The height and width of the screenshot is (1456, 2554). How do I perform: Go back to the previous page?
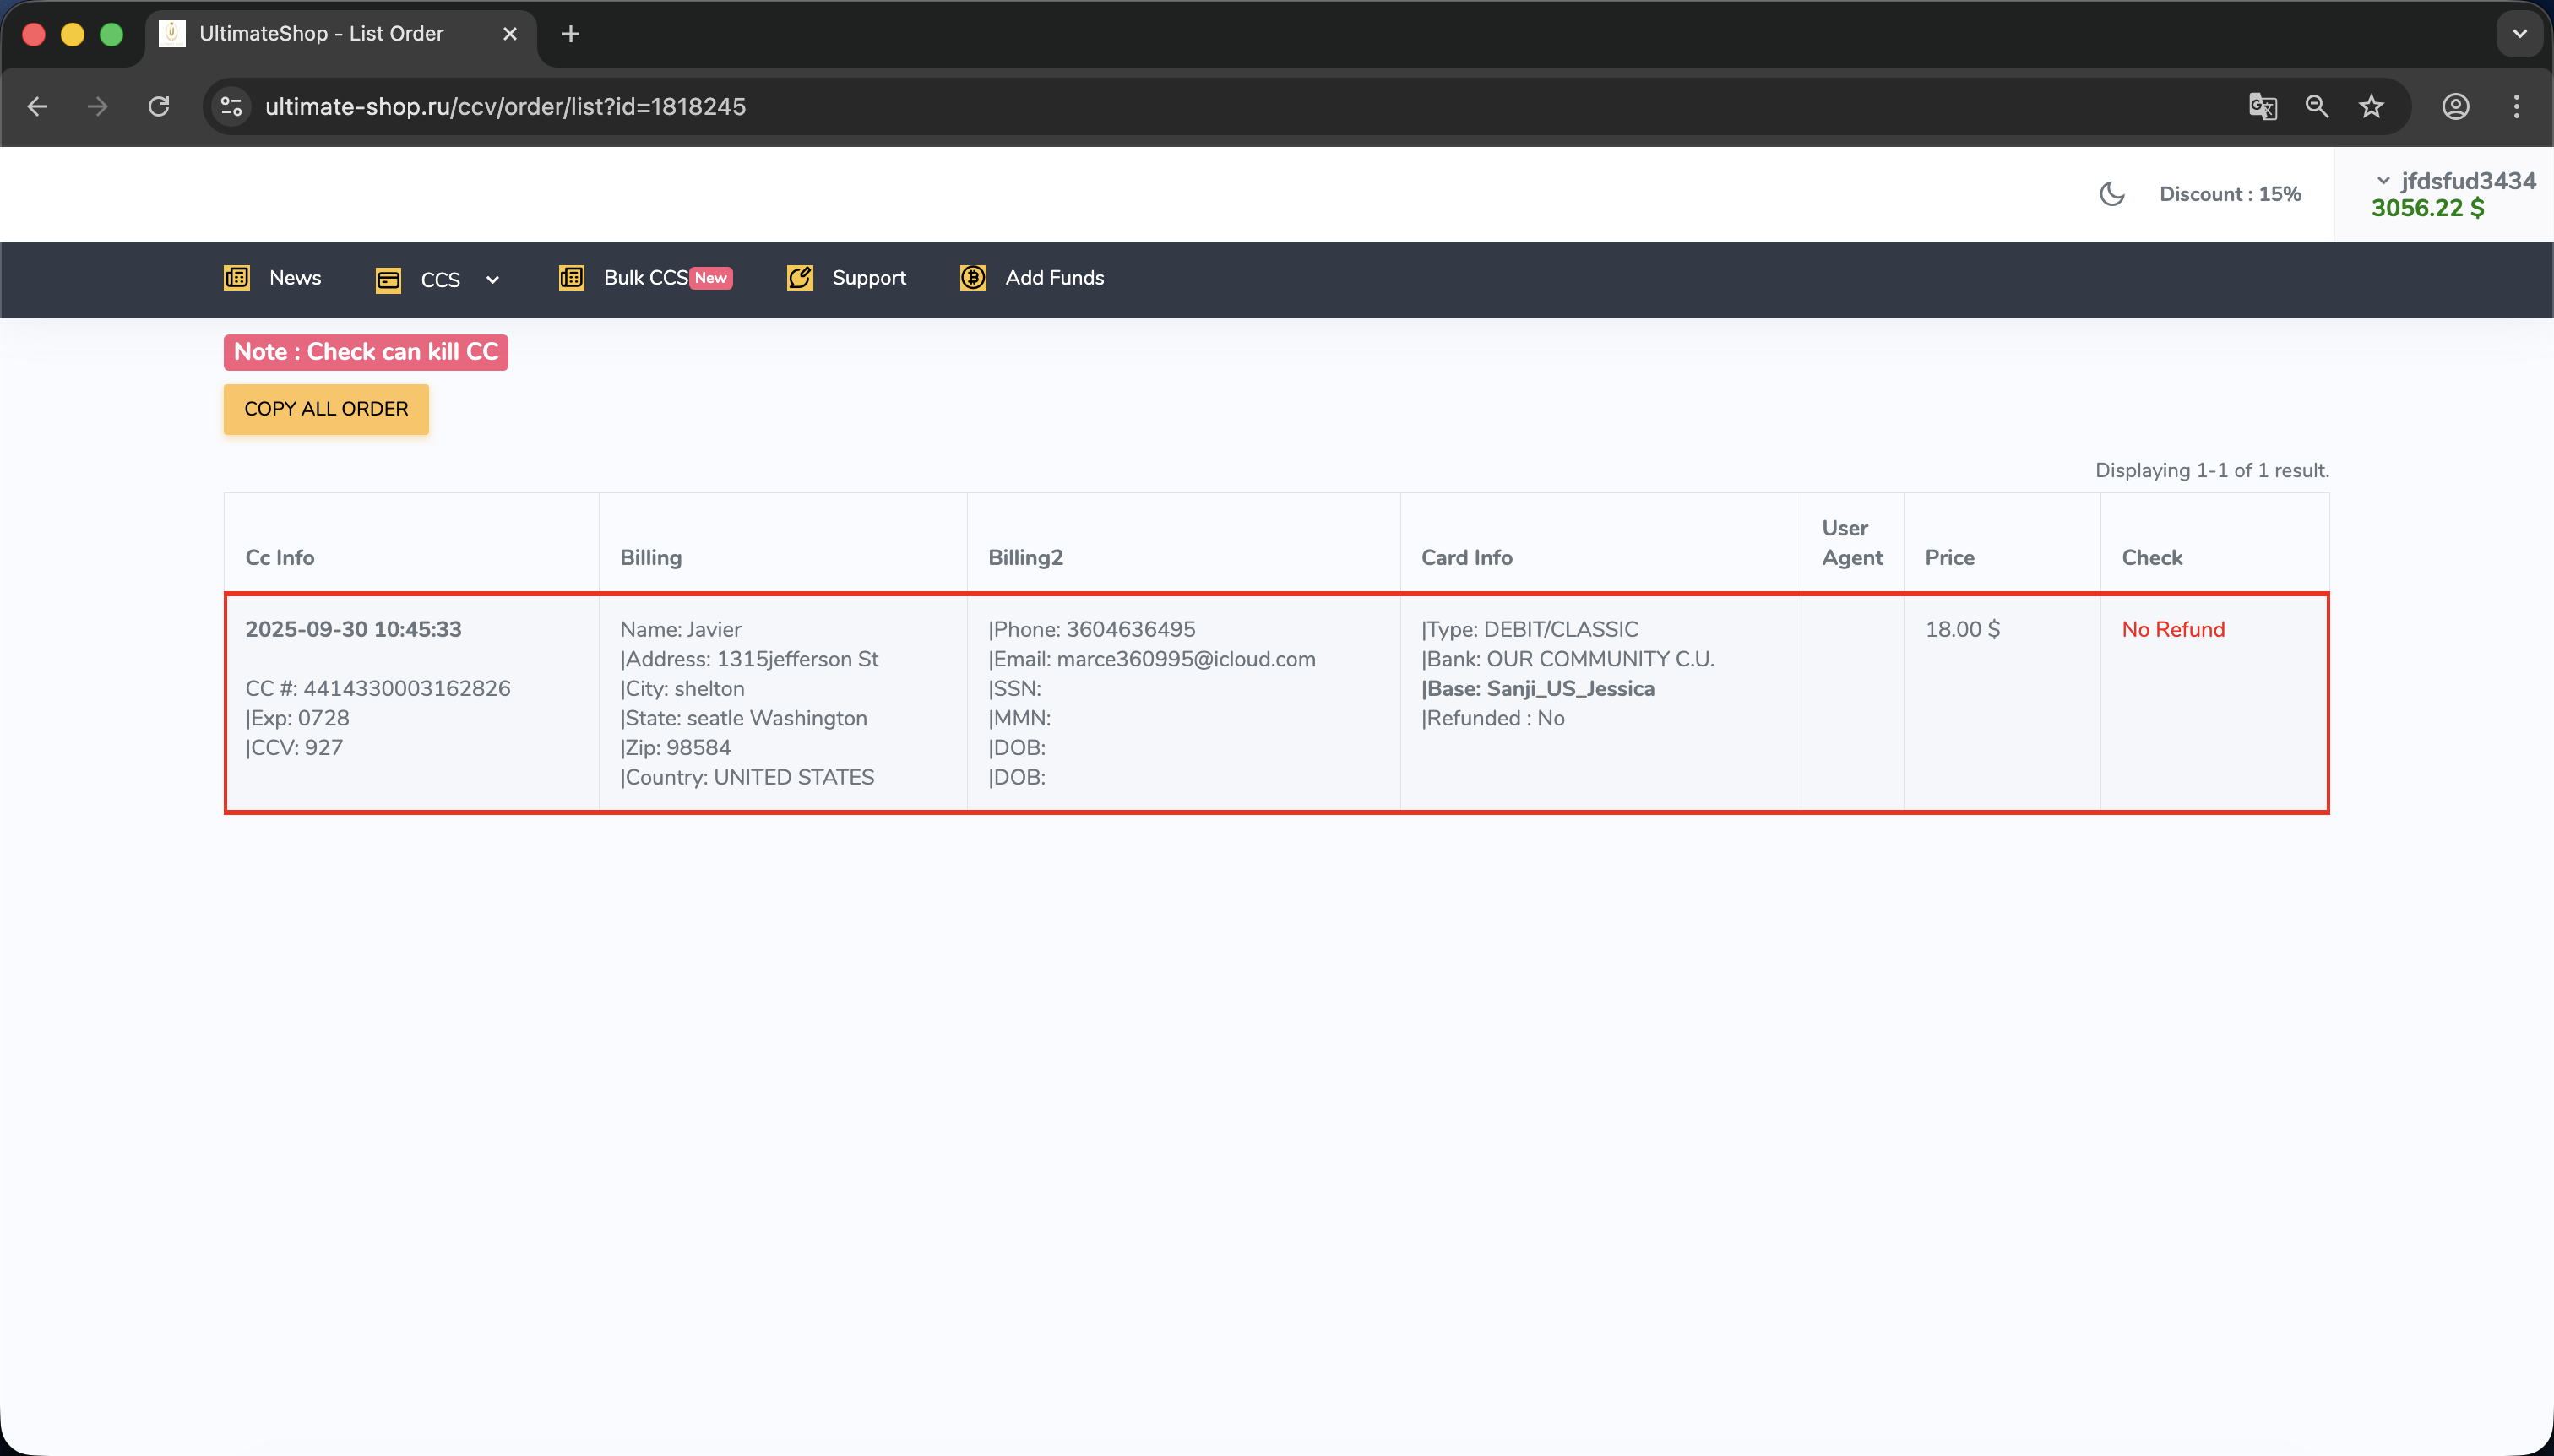tap(38, 107)
